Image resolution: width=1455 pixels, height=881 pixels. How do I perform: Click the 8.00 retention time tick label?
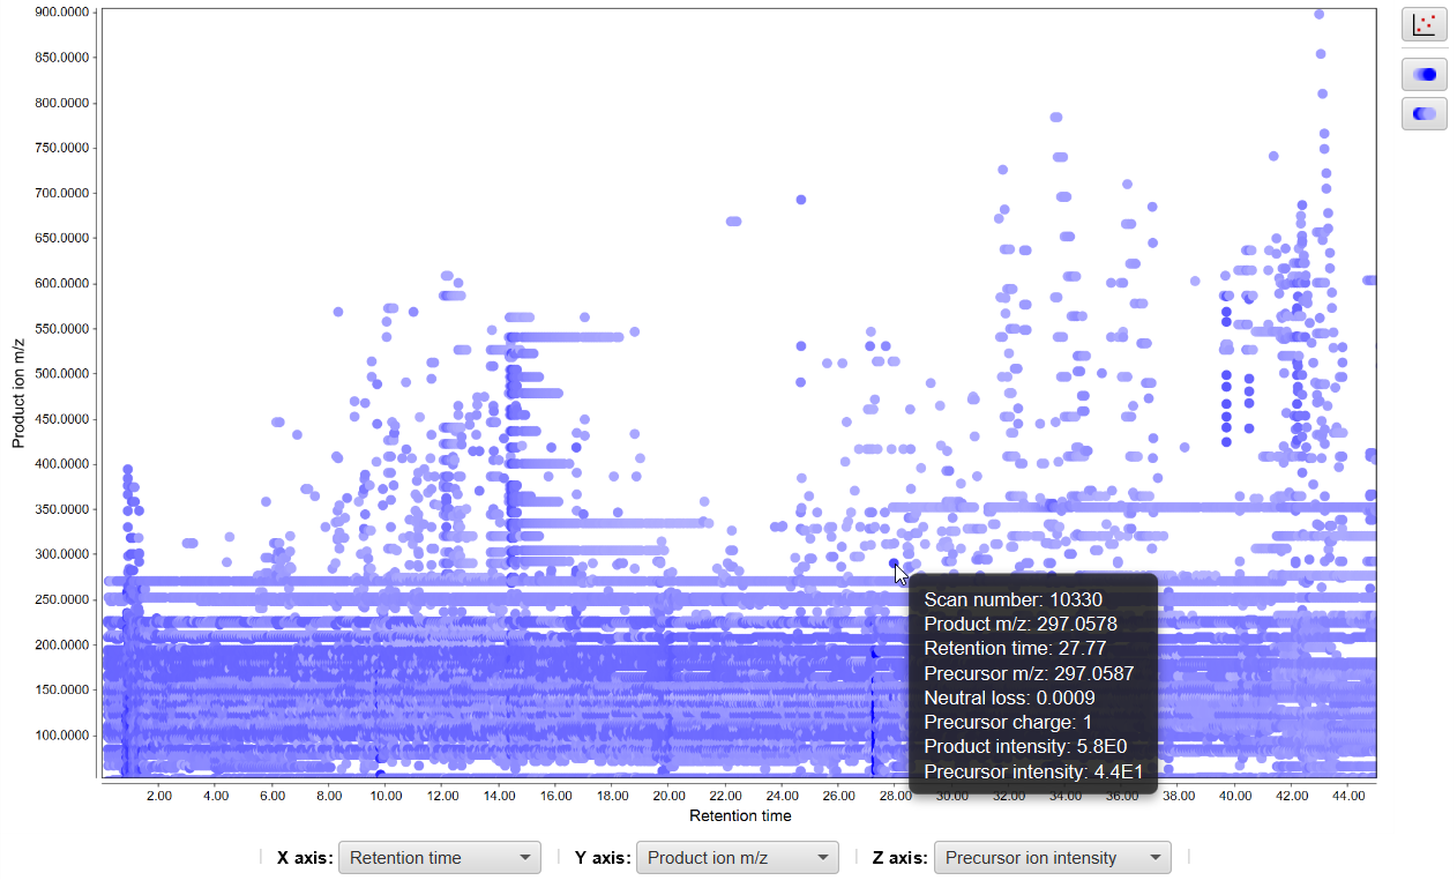[x=329, y=796]
